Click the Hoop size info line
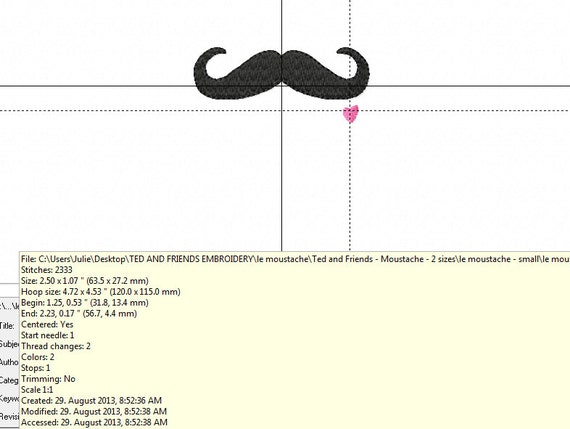 click(101, 292)
